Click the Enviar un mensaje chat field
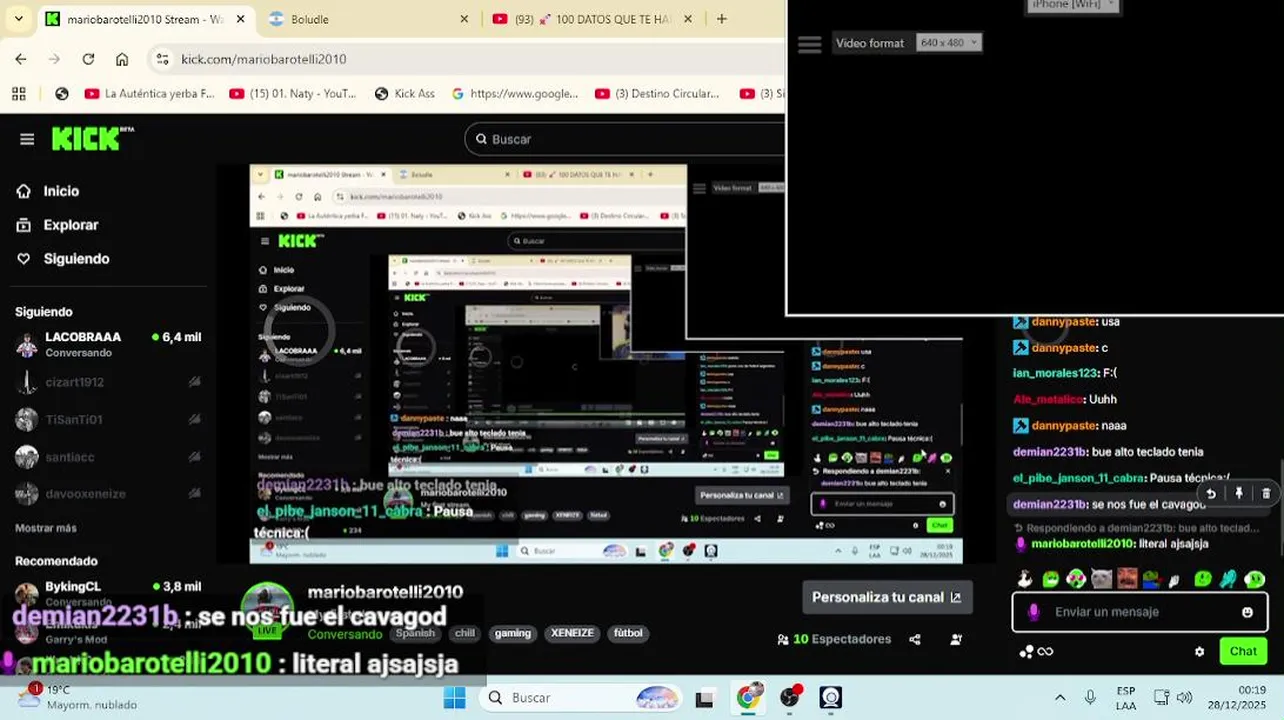This screenshot has width=1284, height=720. tap(1138, 612)
